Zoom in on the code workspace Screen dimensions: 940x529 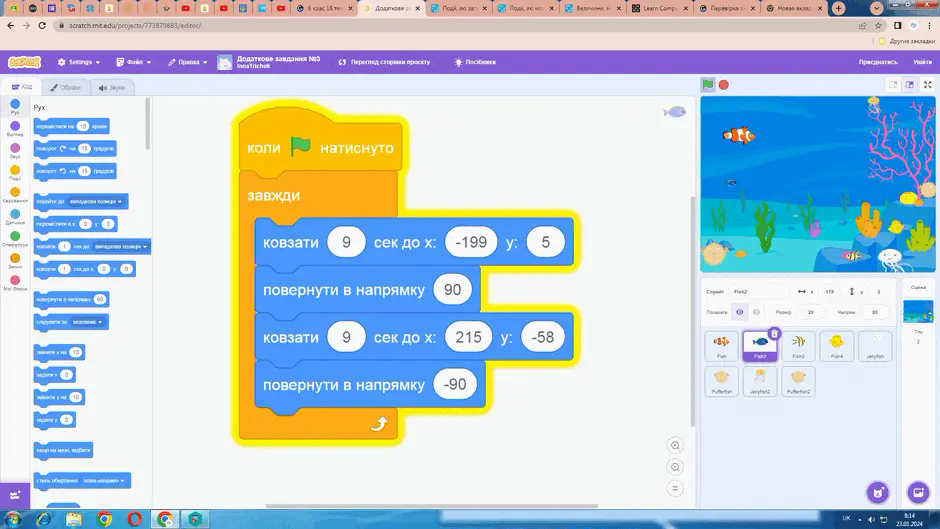(675, 446)
